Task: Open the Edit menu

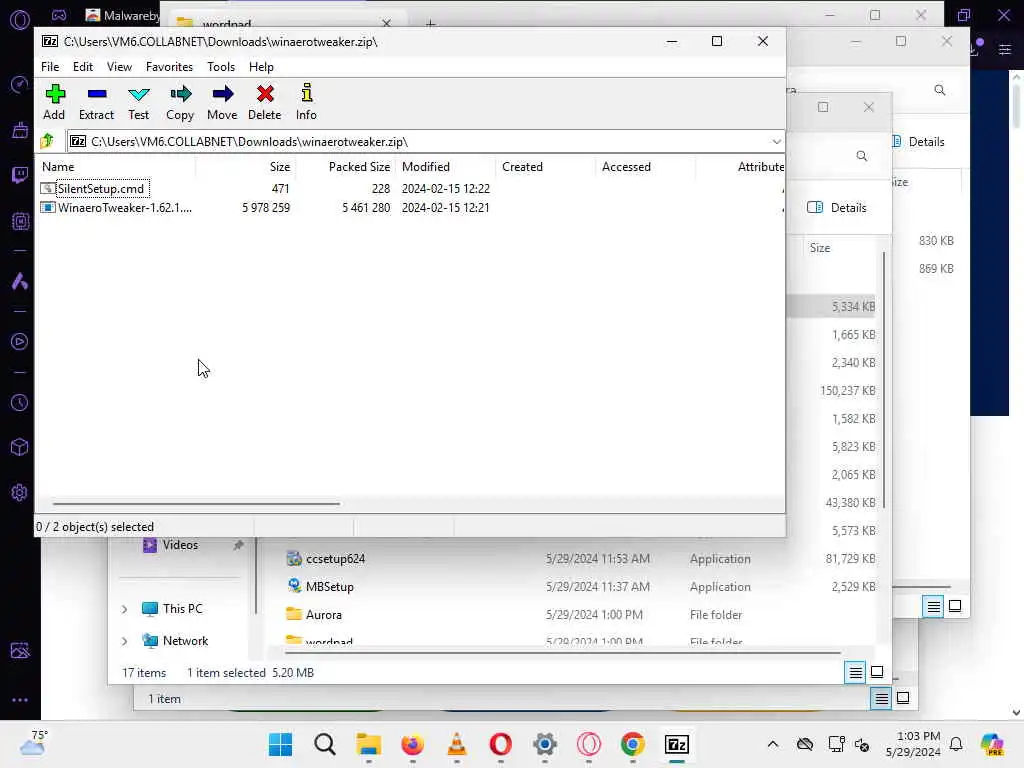Action: coord(83,67)
